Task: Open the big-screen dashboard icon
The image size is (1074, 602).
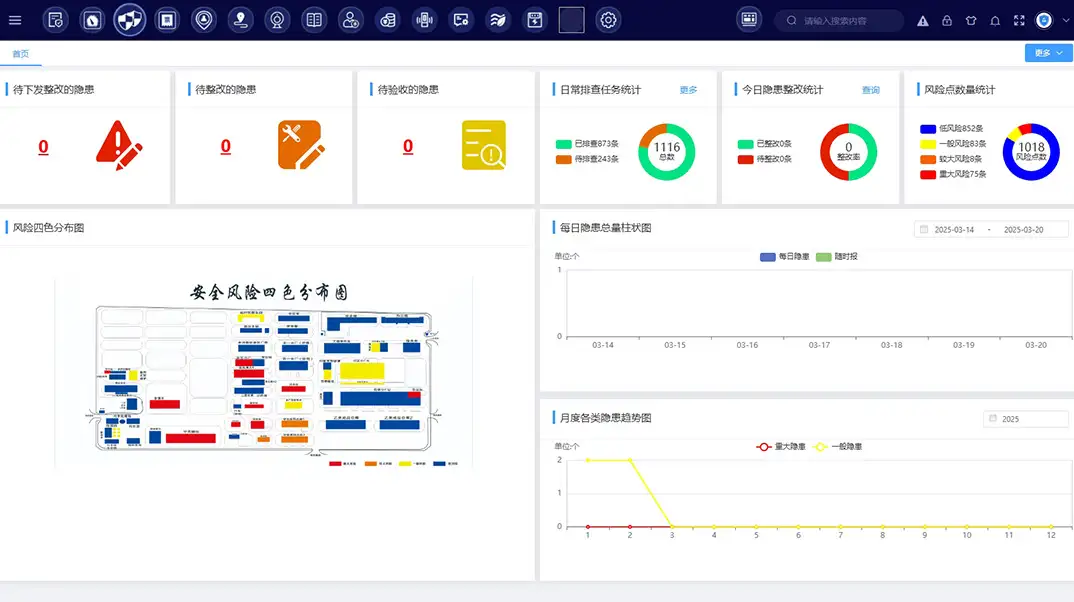Action: (x=749, y=19)
